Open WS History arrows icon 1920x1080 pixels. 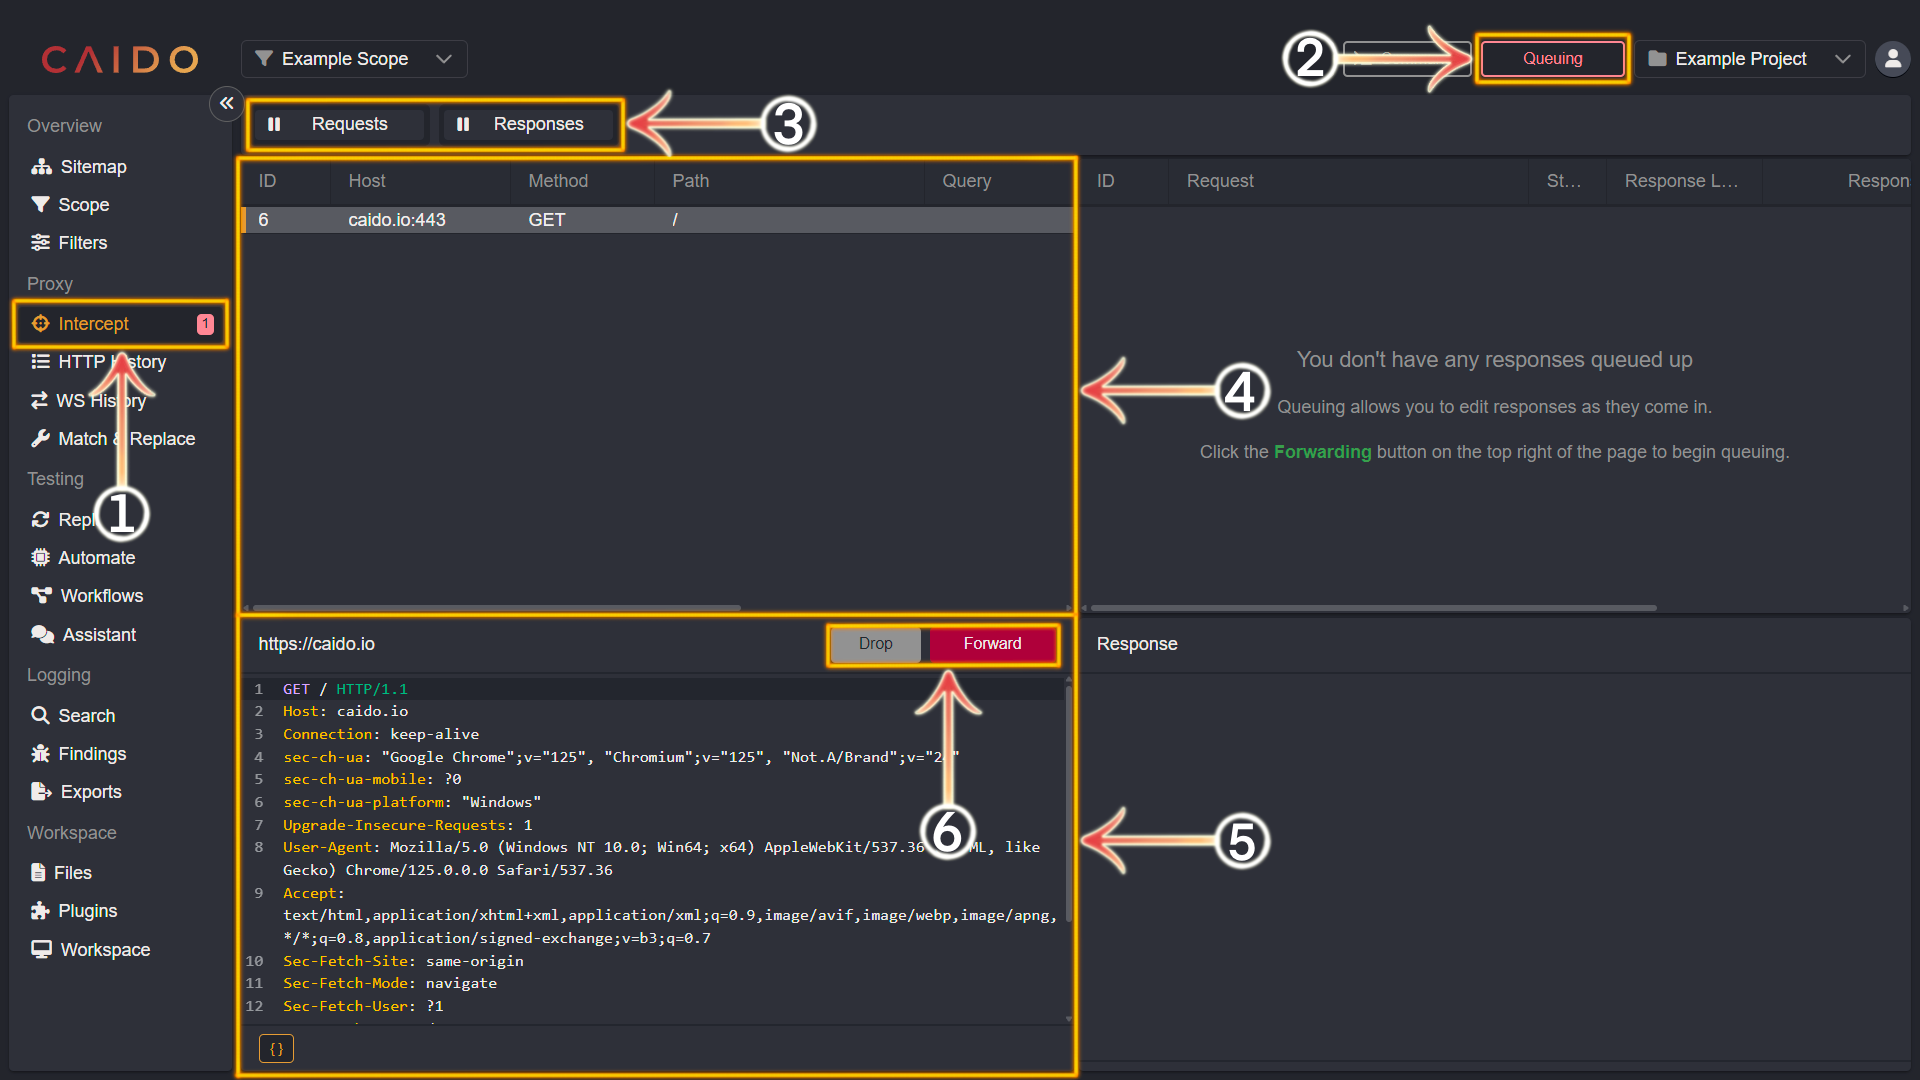39,401
